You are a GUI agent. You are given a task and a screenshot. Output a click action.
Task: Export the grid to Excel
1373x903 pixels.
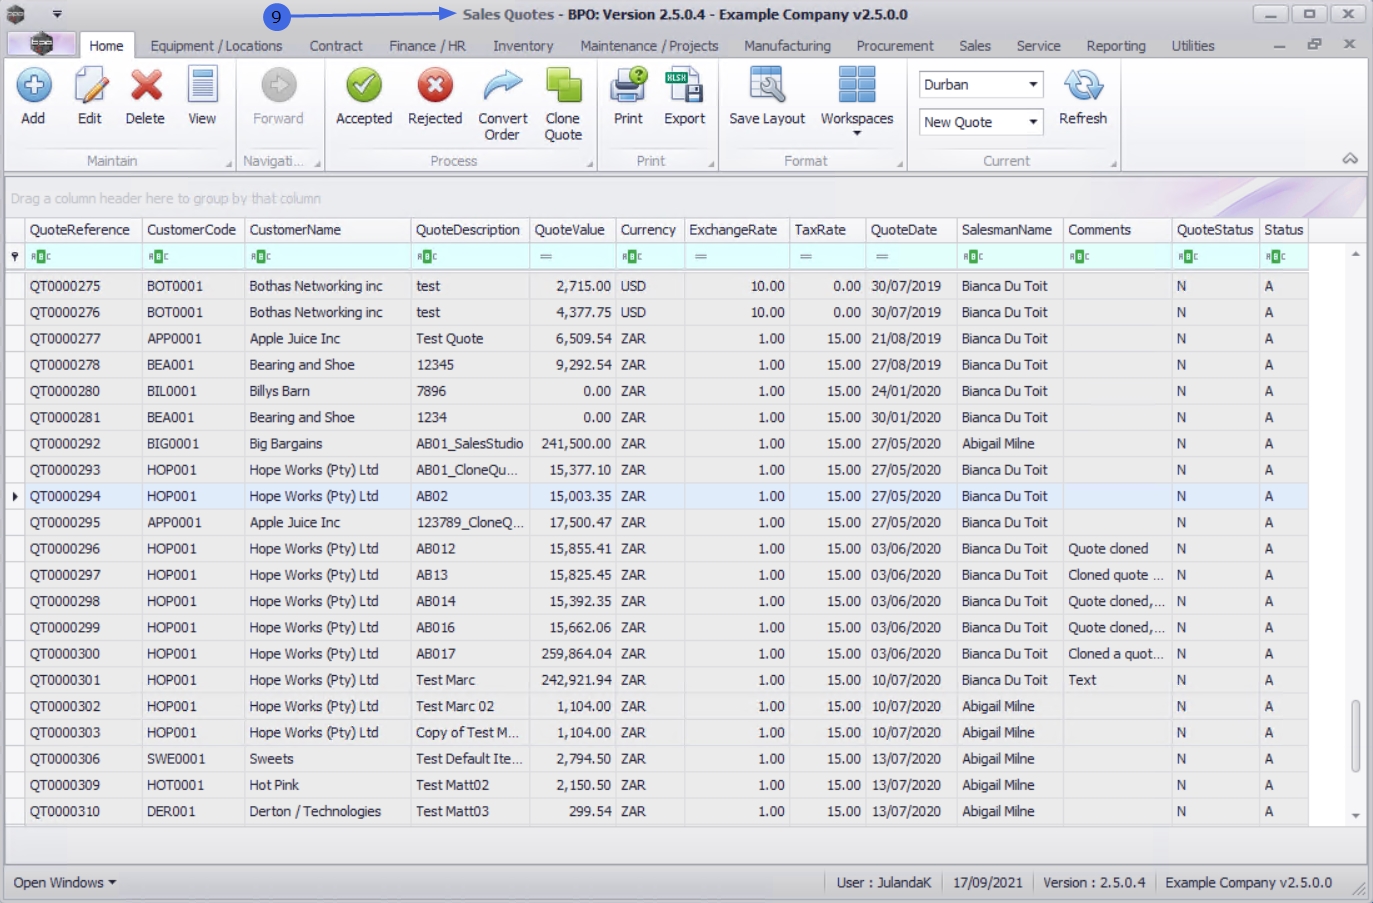[x=684, y=87]
